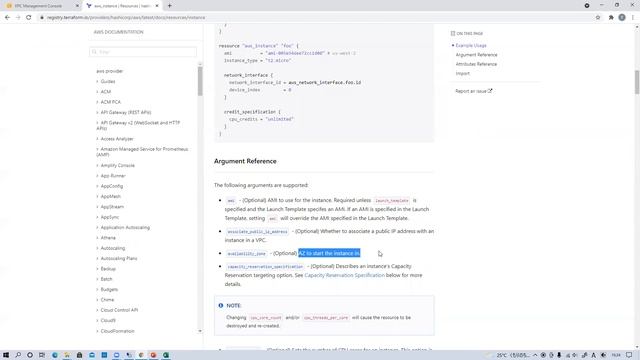Screen dimensions: 640x360
Task: Open Application Autoscaling sidebar item
Action: (125, 227)
